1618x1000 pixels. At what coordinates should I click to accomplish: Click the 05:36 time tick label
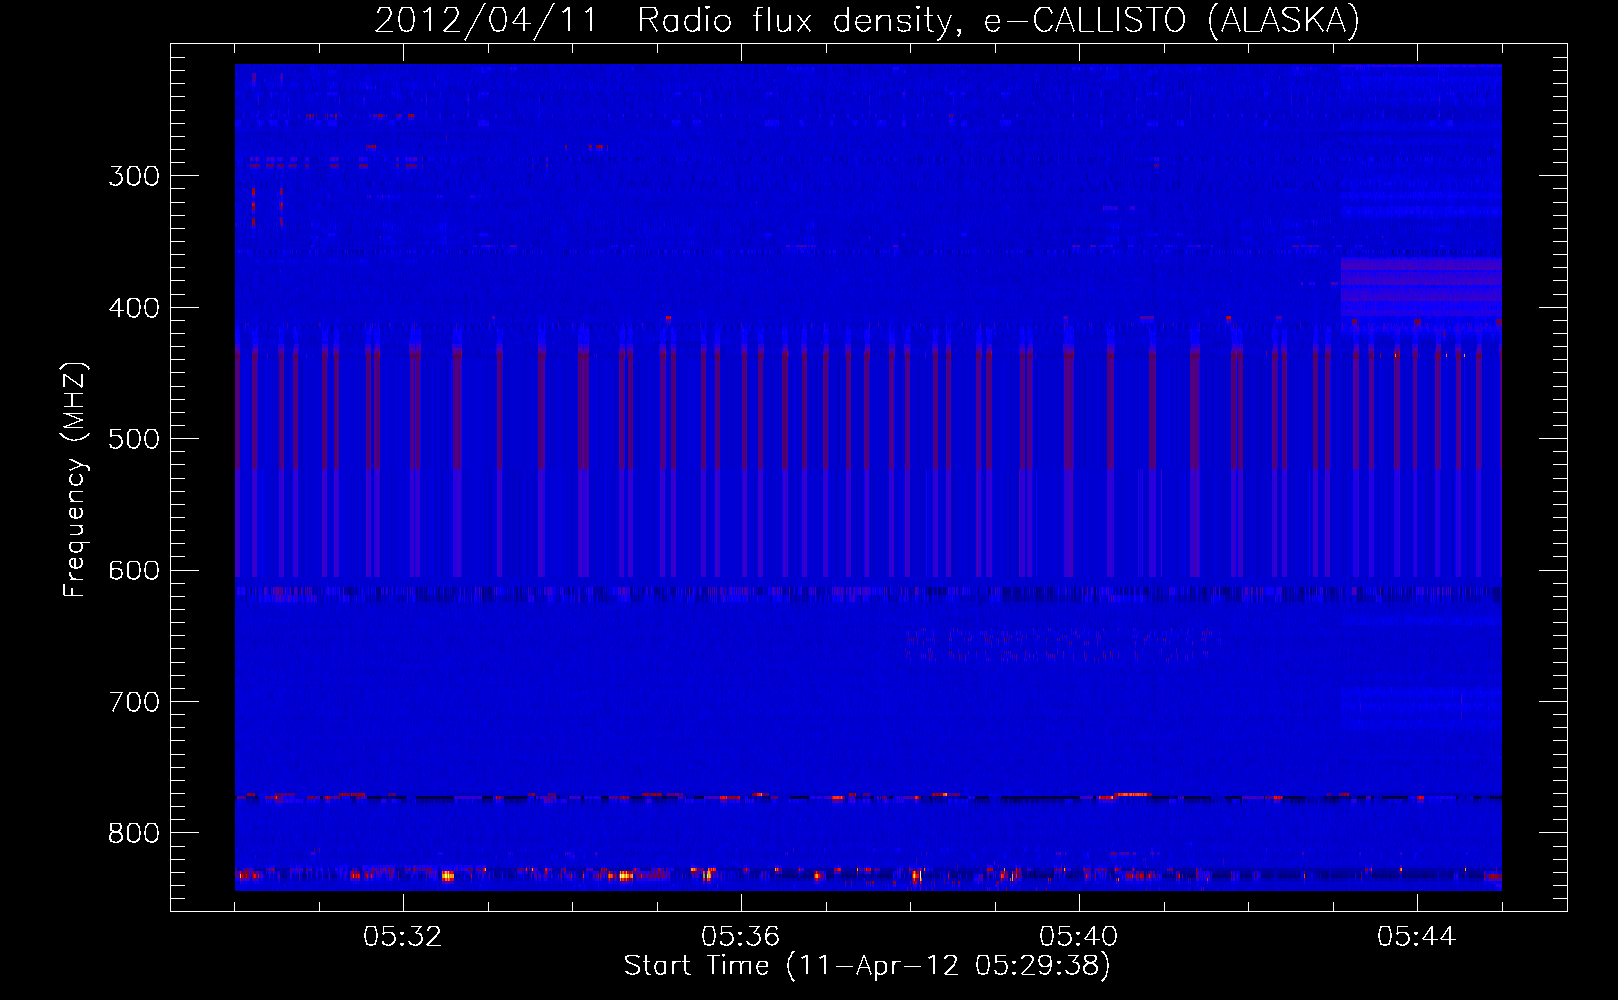pos(740,936)
